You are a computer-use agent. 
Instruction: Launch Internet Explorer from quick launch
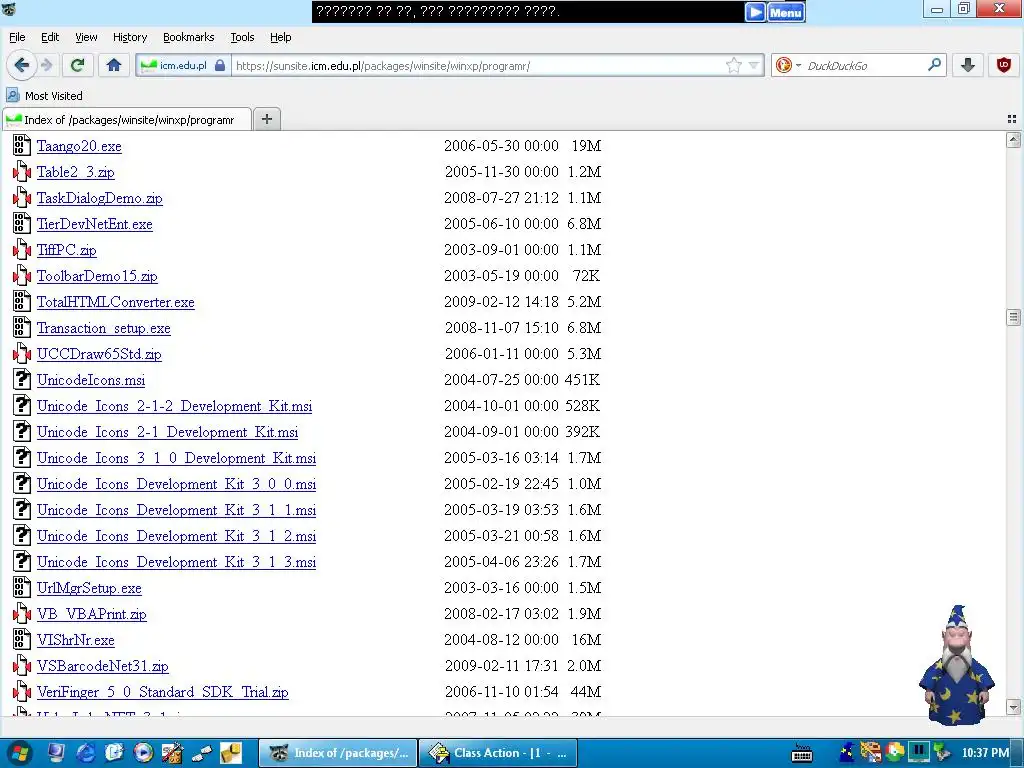[x=86, y=753]
